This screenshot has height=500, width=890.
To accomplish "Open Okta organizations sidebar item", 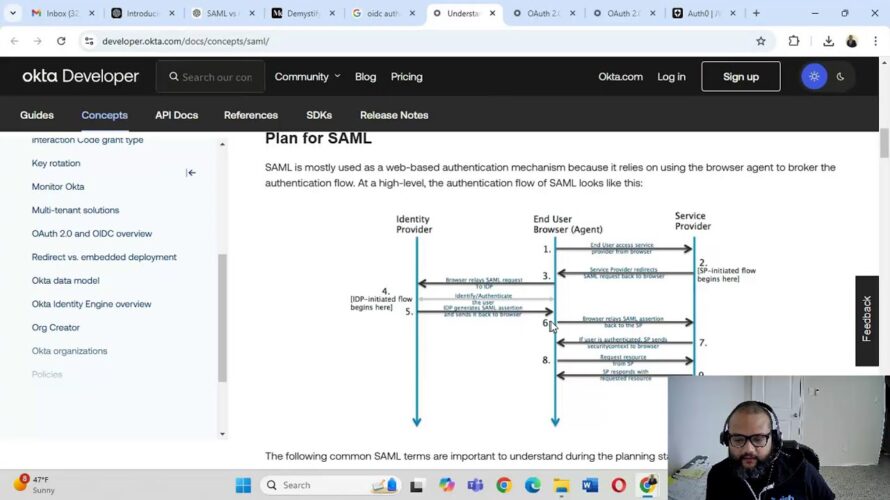I will (x=69, y=351).
